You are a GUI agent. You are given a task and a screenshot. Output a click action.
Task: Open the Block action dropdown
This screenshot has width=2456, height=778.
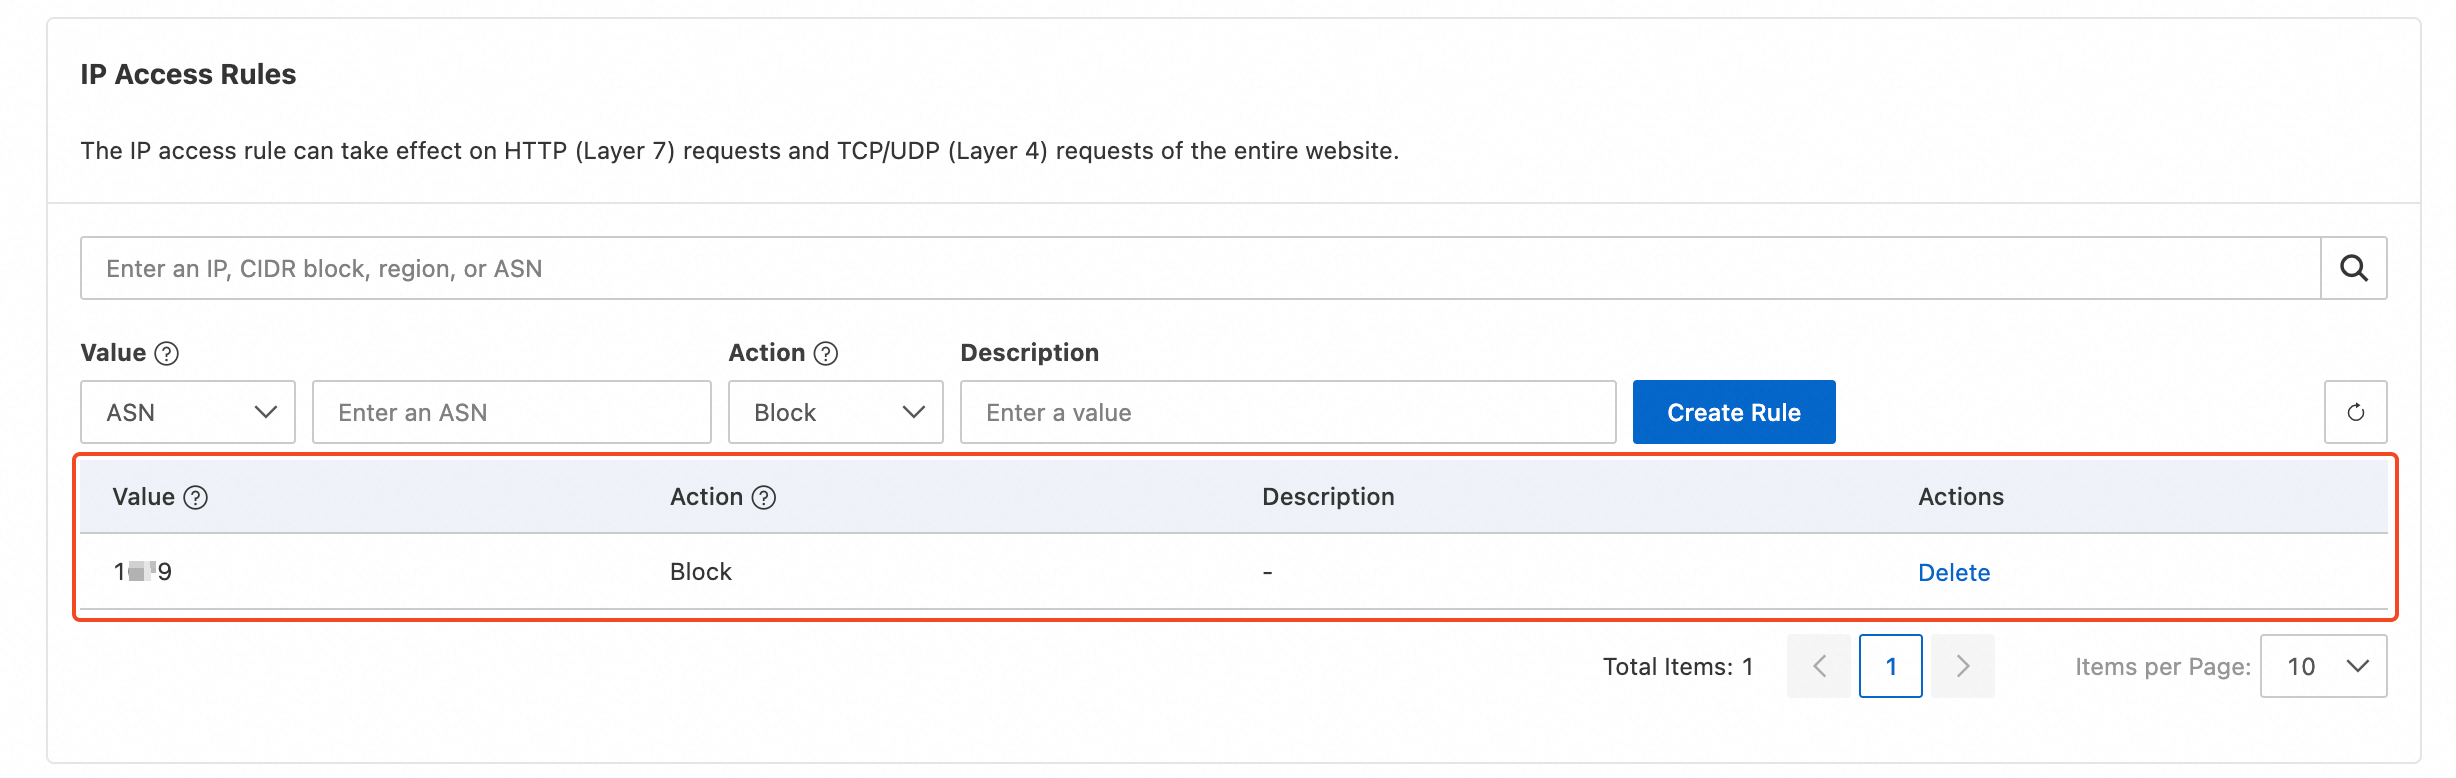pos(836,412)
